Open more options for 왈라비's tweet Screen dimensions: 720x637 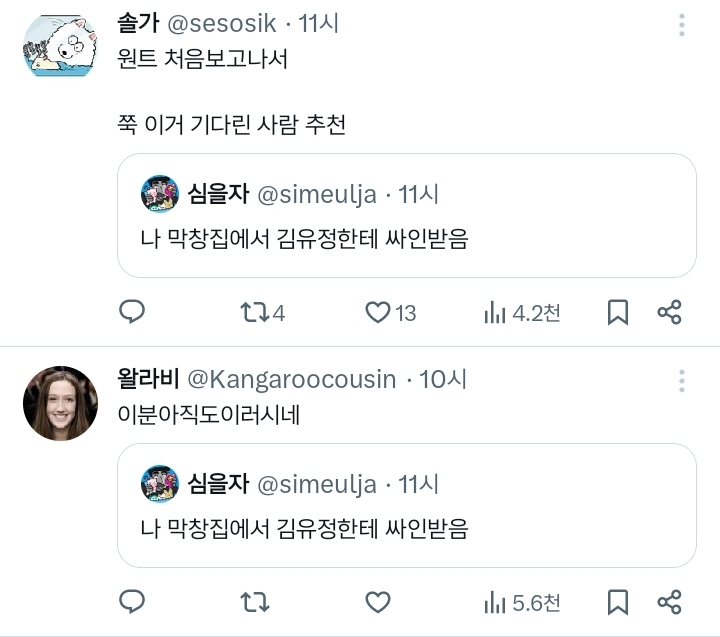[x=682, y=381]
